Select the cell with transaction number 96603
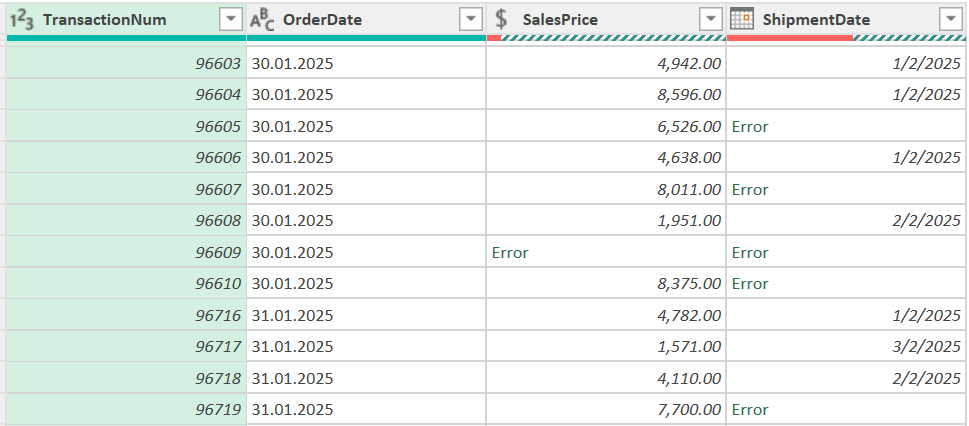Viewport: 969px width, 426px height. (x=125, y=64)
